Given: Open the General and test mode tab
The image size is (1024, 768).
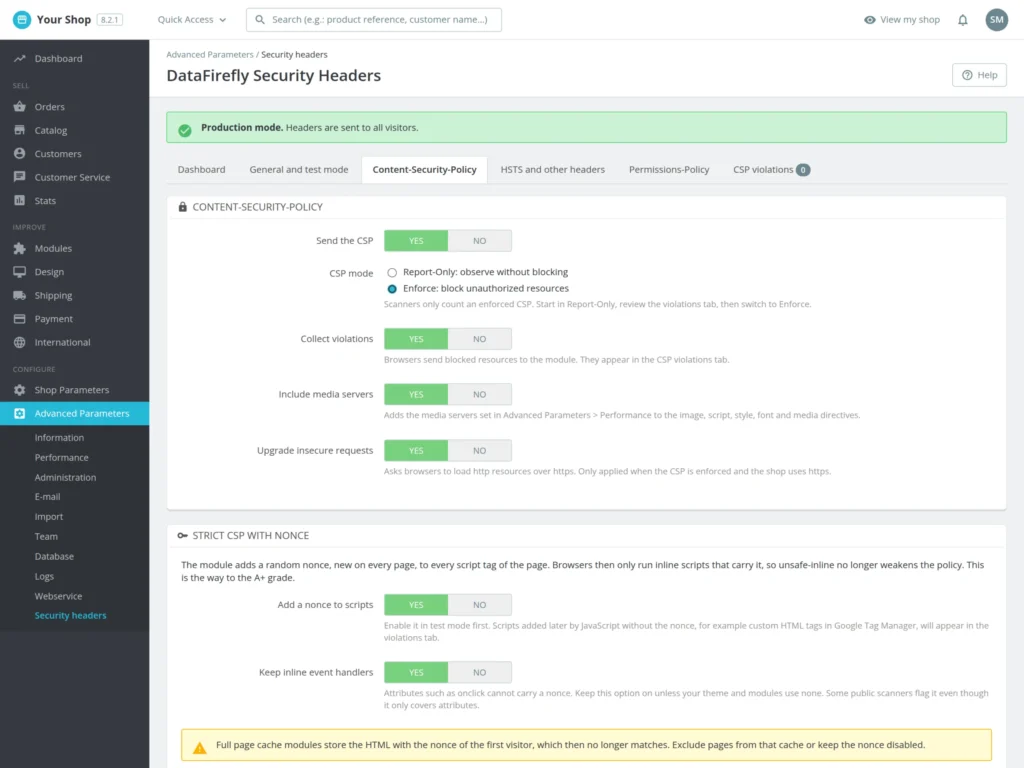Looking at the screenshot, I should [298, 170].
